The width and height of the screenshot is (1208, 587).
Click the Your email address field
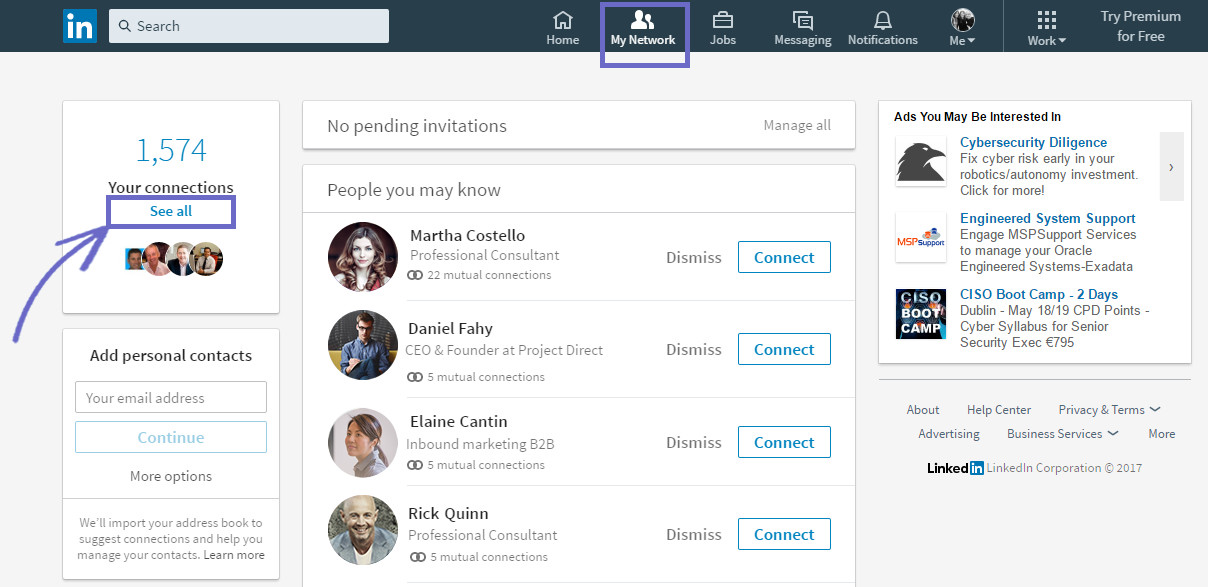[x=171, y=398]
